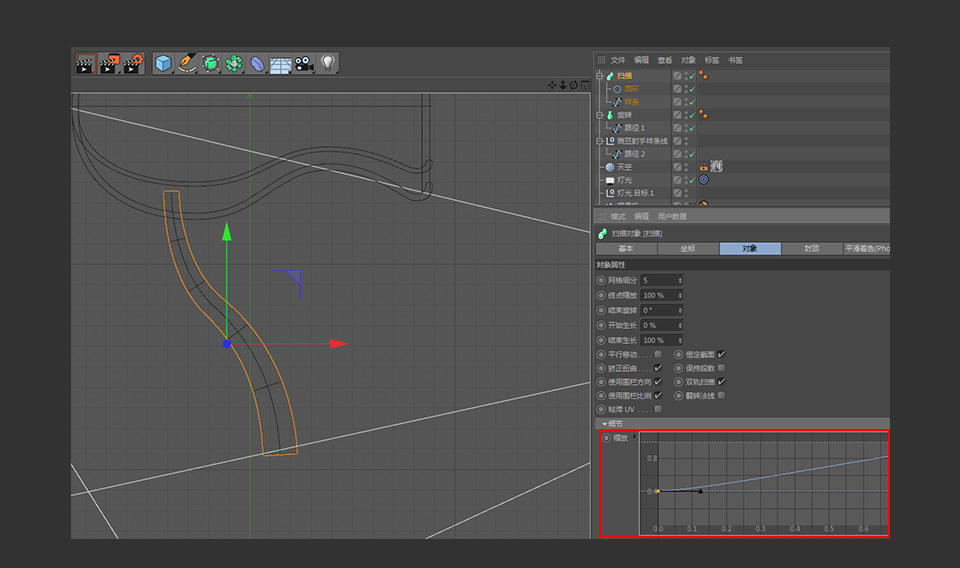Image resolution: width=960 pixels, height=568 pixels.
Task: Click 网格细分 value stepper arrows
Action: tap(680, 280)
